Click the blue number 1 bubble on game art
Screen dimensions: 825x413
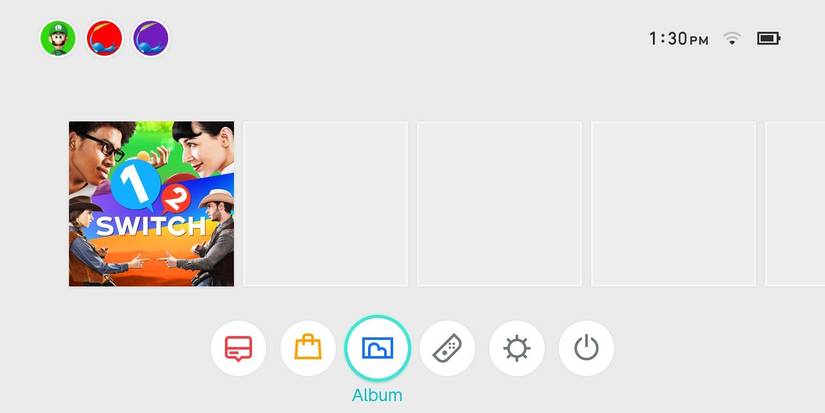click(136, 185)
